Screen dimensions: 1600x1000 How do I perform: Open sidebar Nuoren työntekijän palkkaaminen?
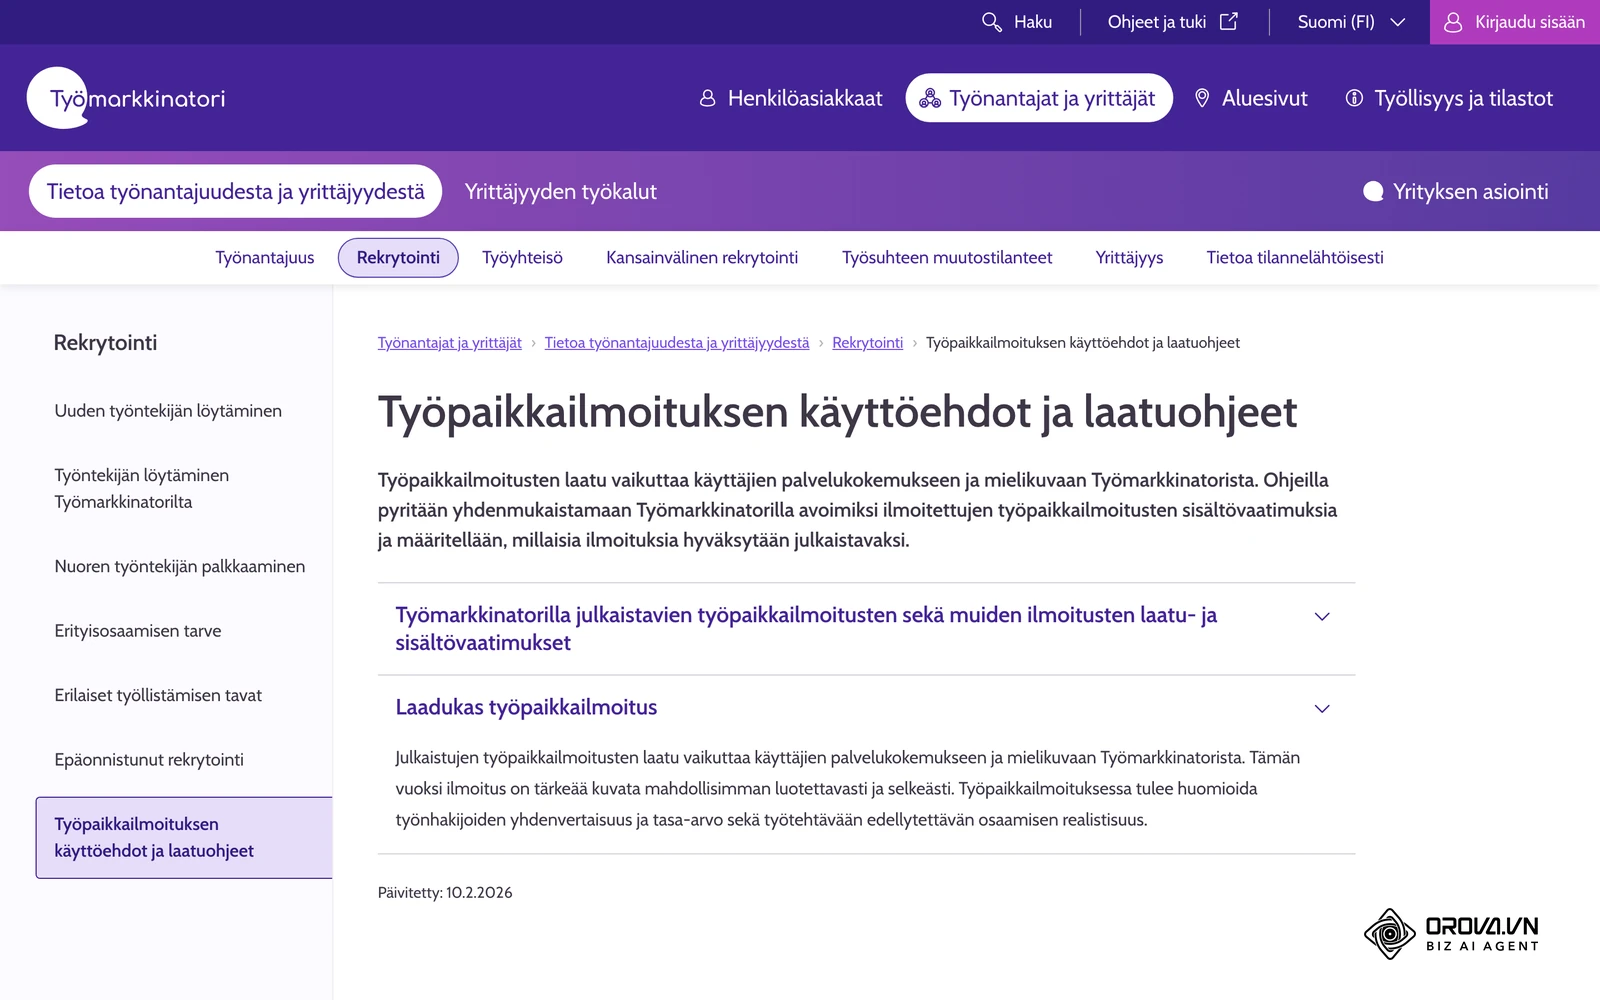click(x=180, y=566)
